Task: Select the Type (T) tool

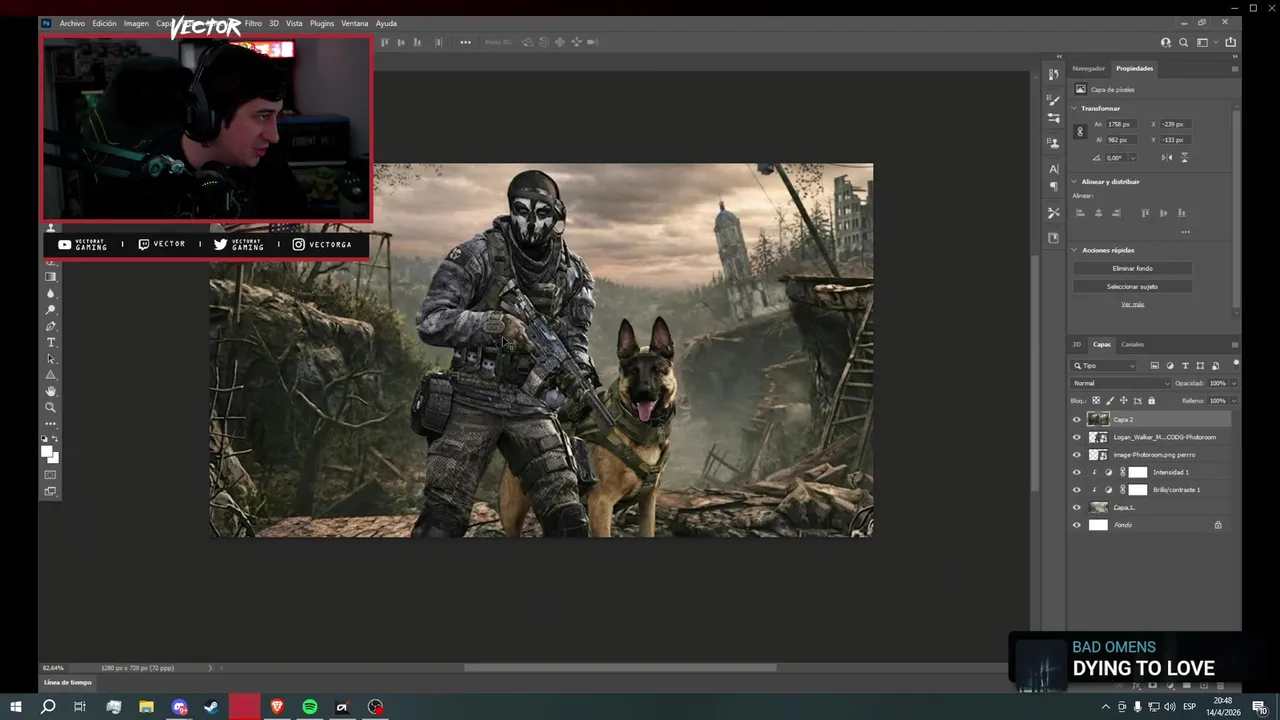Action: click(51, 342)
